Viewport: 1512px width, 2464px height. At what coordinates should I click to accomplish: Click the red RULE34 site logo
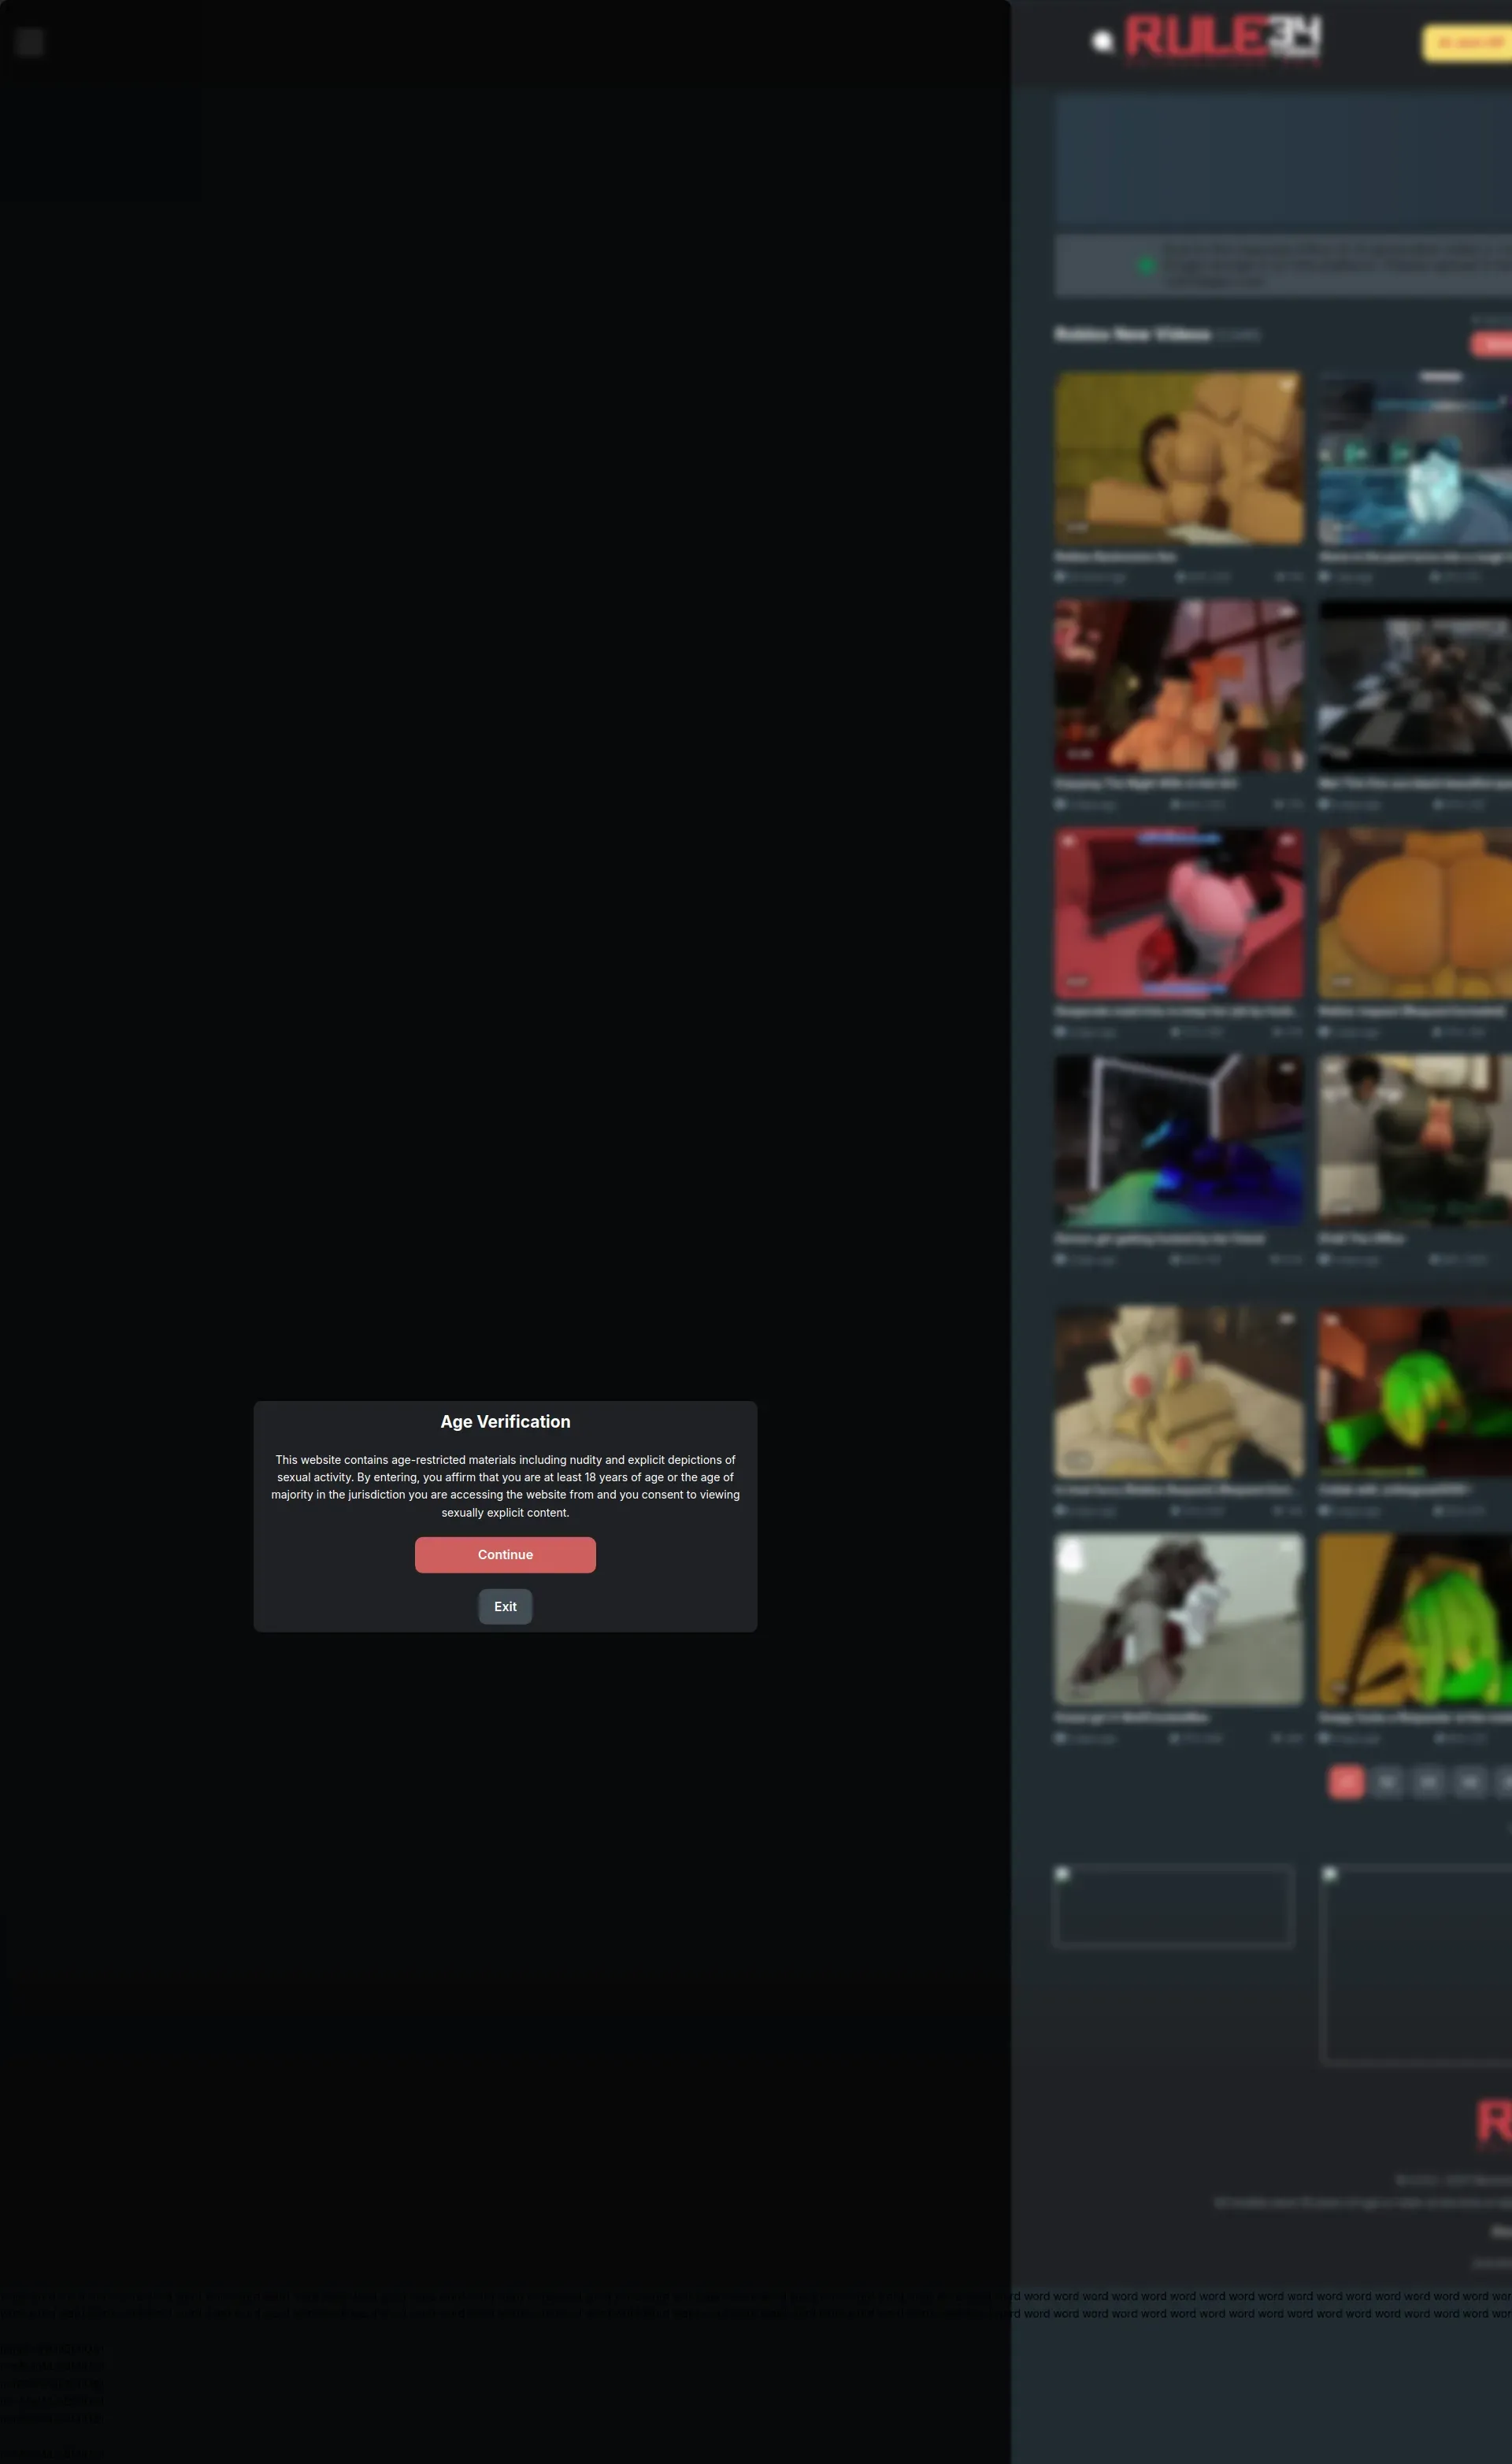tap(1222, 38)
